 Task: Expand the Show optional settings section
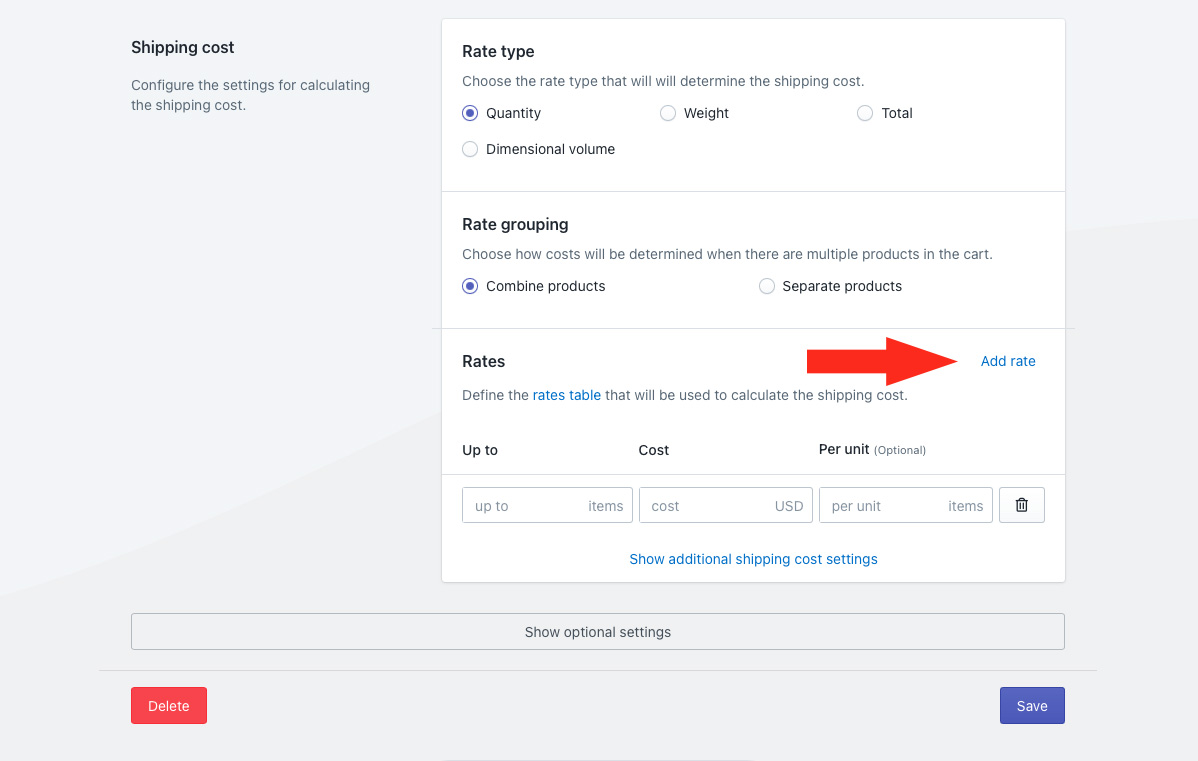[597, 631]
